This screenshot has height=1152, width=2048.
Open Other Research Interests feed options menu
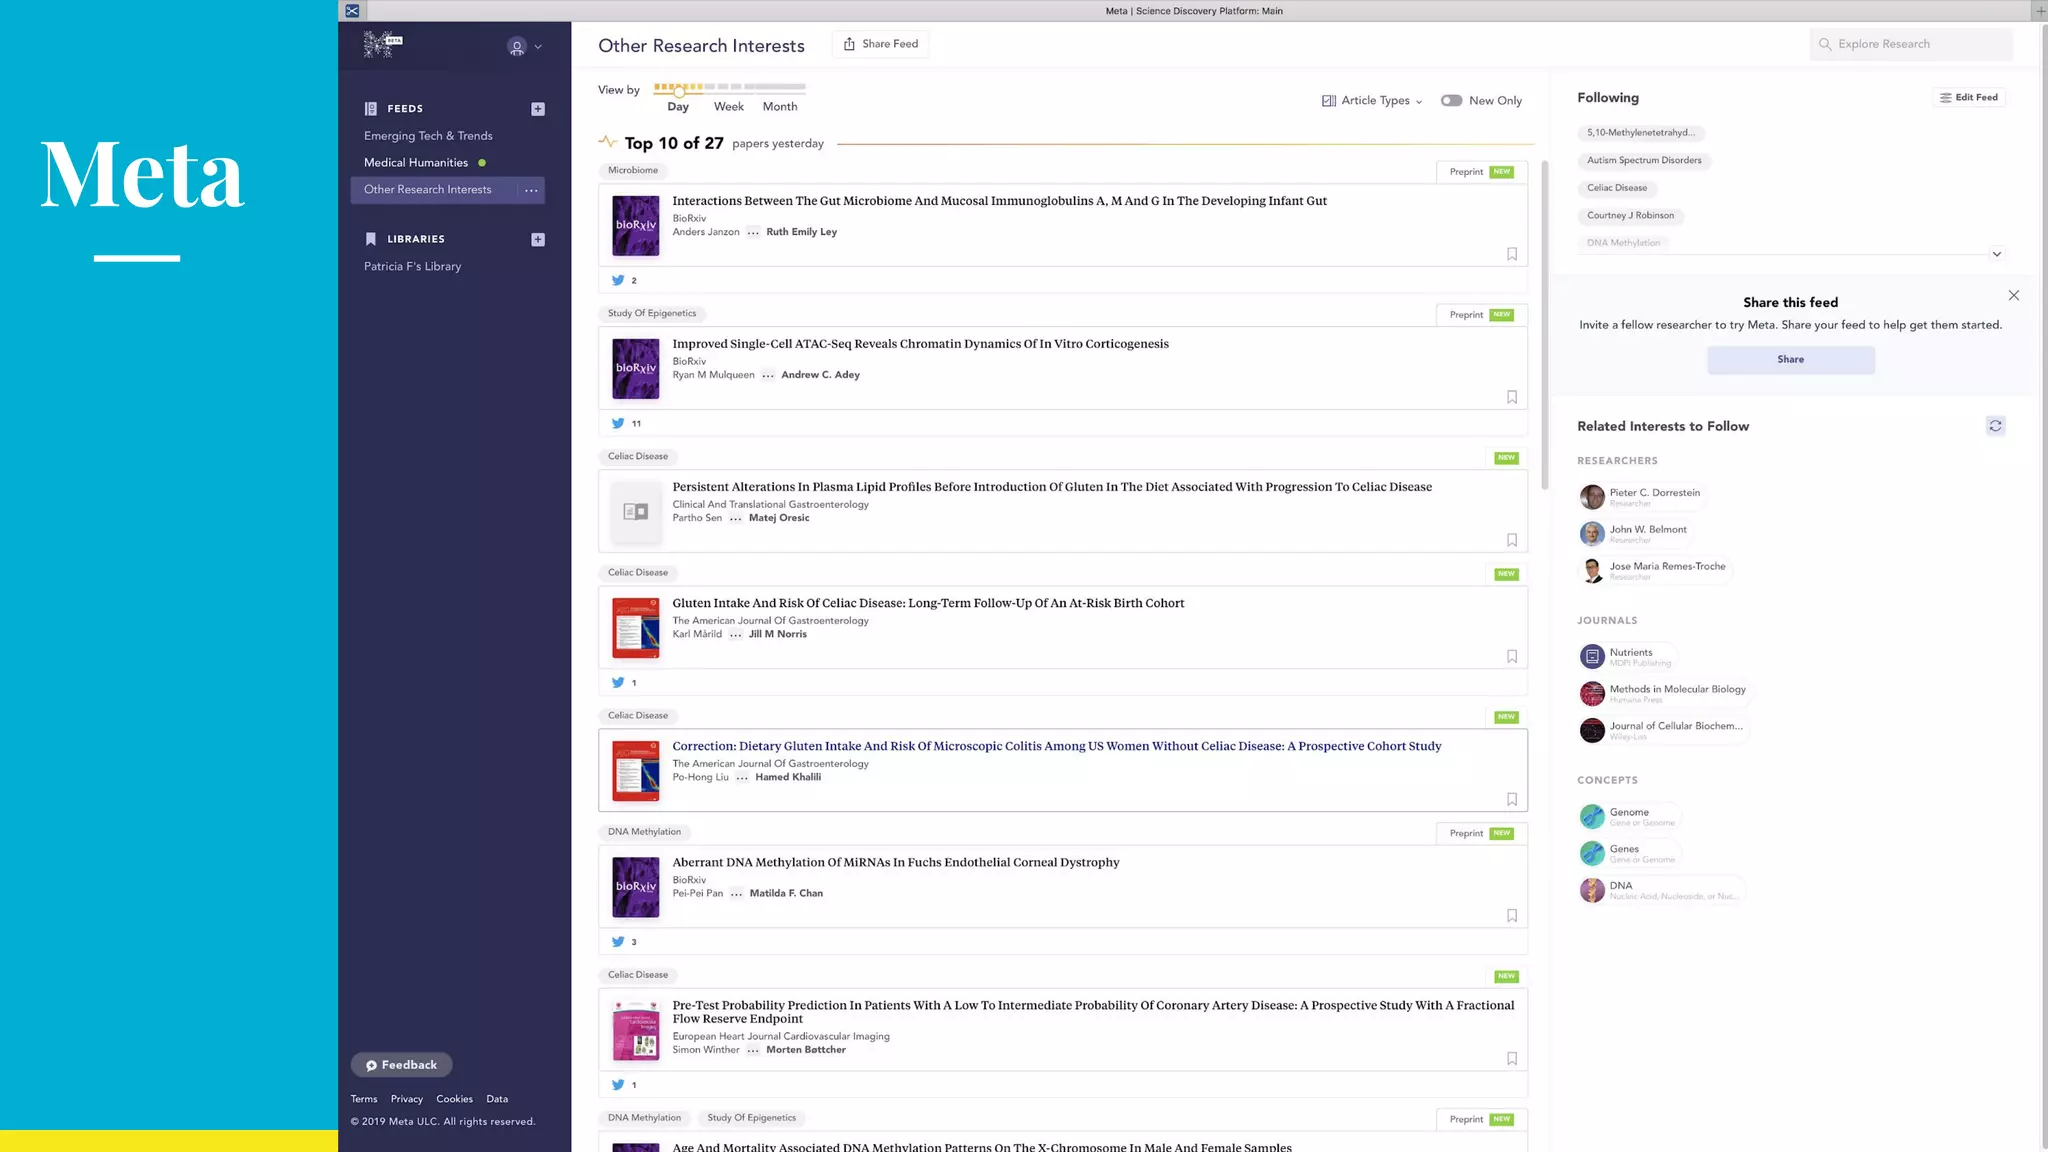(x=531, y=190)
